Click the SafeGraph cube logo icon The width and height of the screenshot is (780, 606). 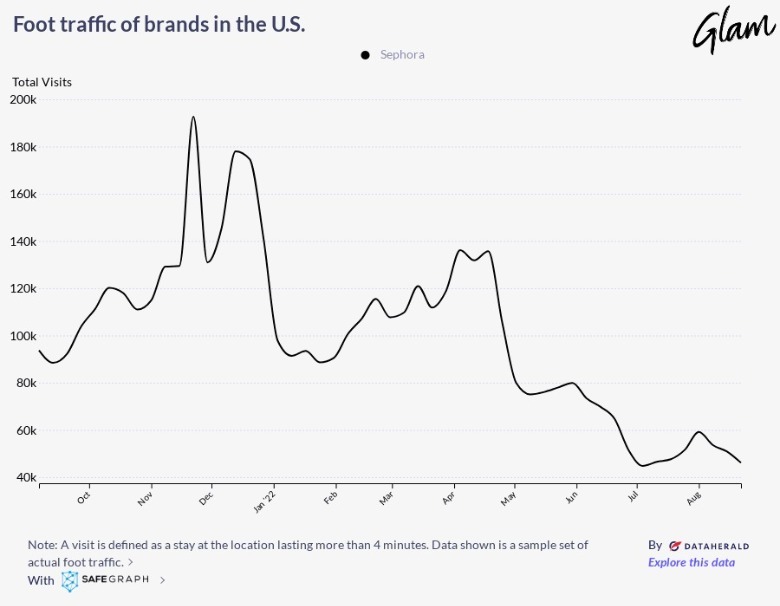[x=70, y=580]
